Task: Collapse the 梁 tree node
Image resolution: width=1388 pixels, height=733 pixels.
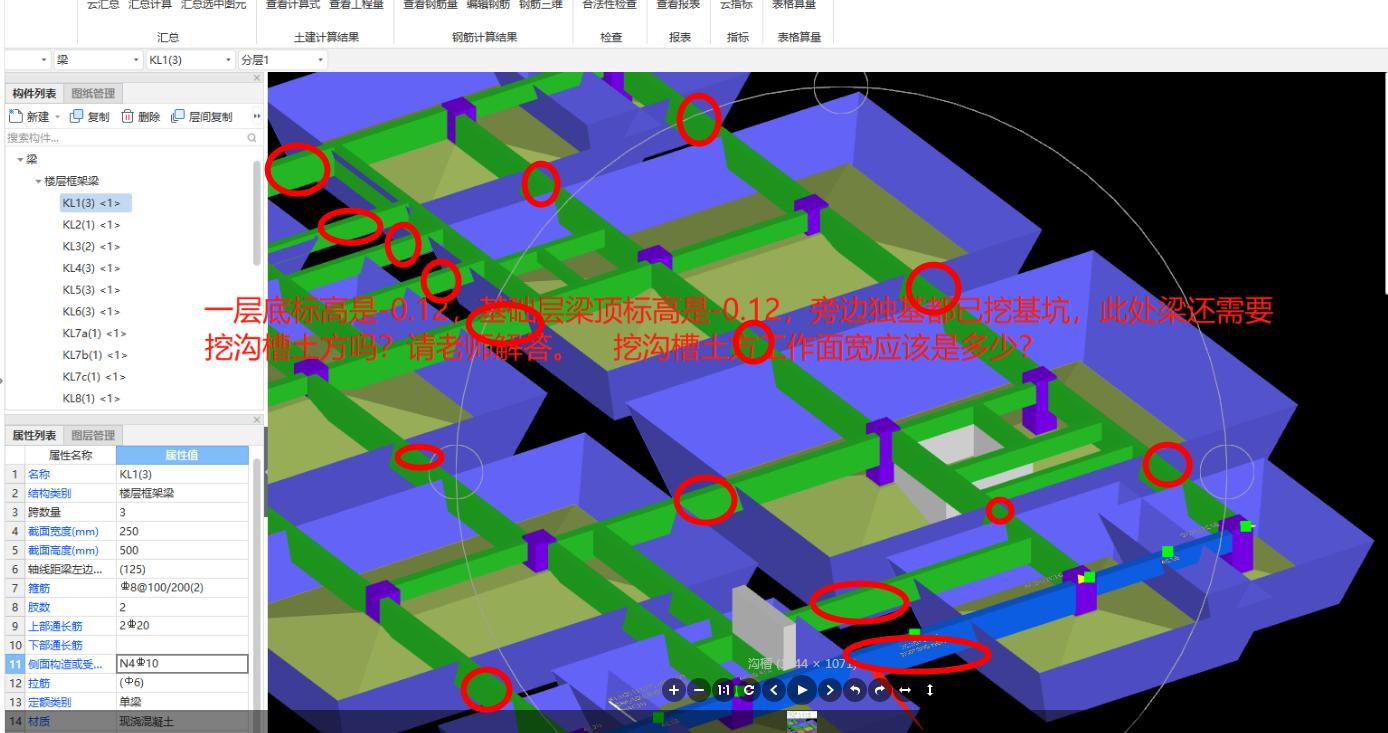Action: 19,159
